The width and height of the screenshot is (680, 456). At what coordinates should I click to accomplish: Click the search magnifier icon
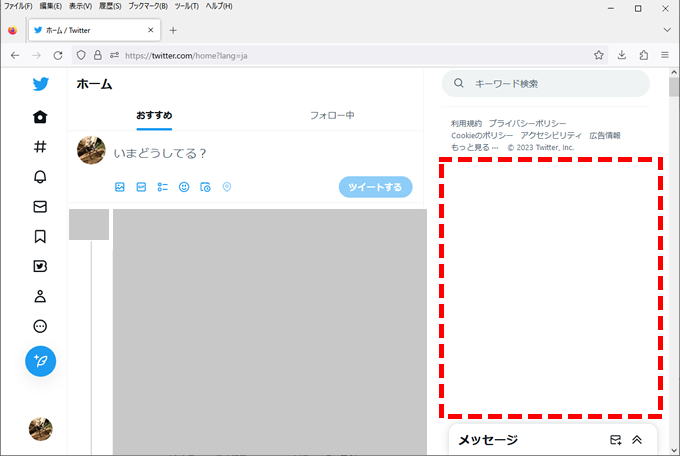click(459, 83)
